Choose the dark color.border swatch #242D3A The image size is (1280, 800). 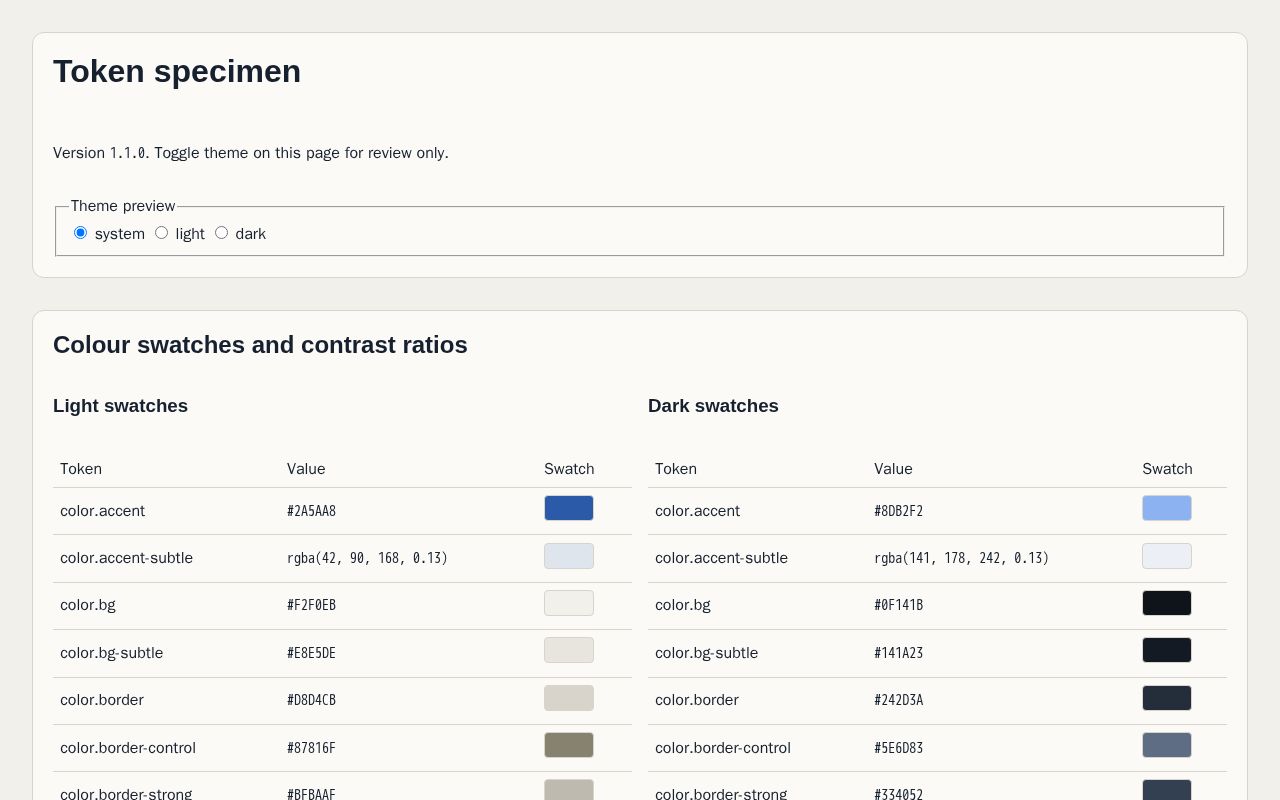(x=1167, y=698)
